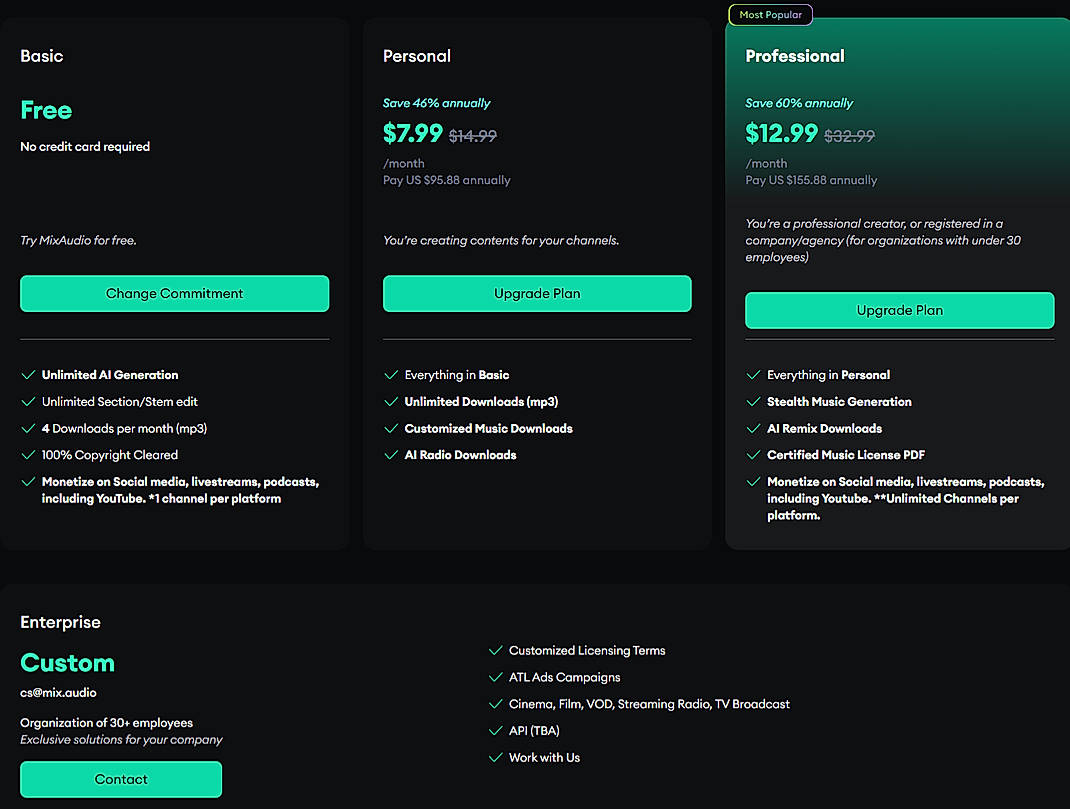1070x809 pixels.
Task: Click Upgrade Plan on the Personal plan
Action: [x=537, y=293]
